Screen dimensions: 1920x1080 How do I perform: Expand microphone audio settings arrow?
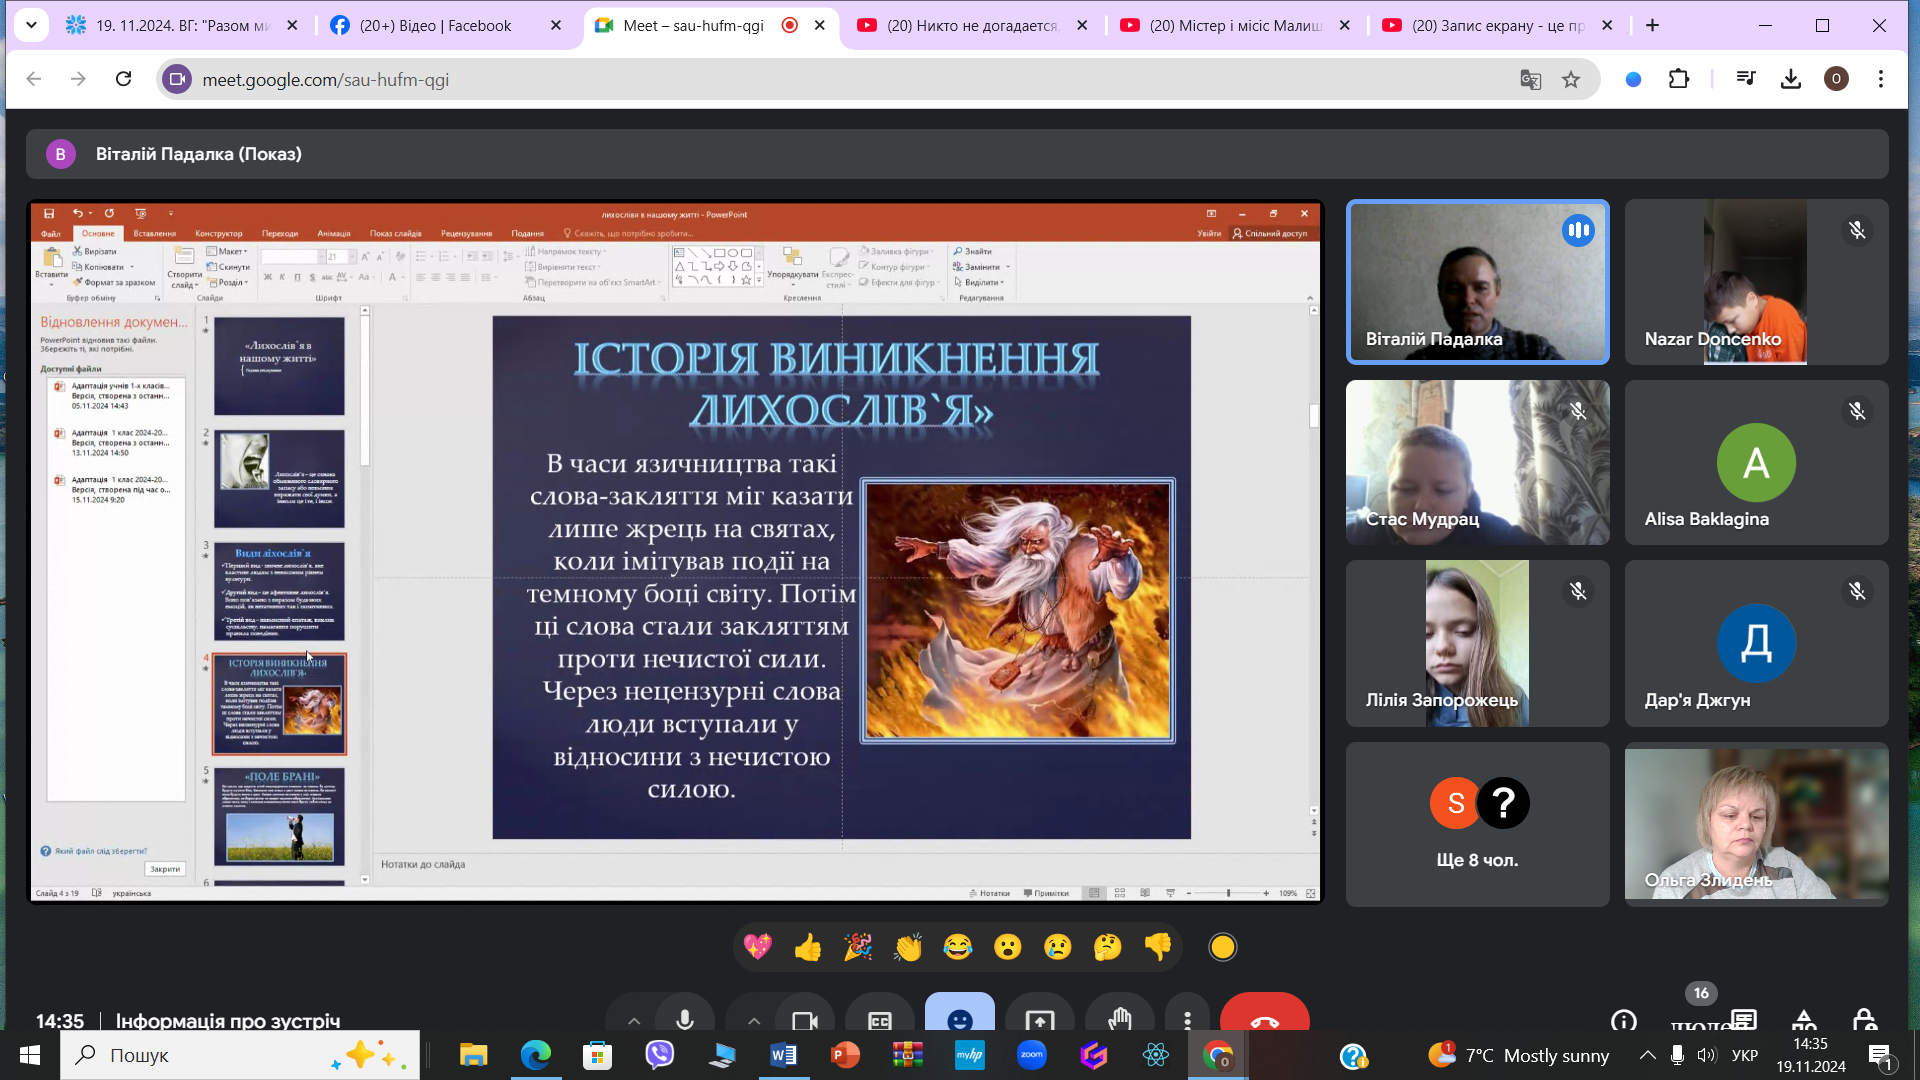pyautogui.click(x=634, y=1019)
